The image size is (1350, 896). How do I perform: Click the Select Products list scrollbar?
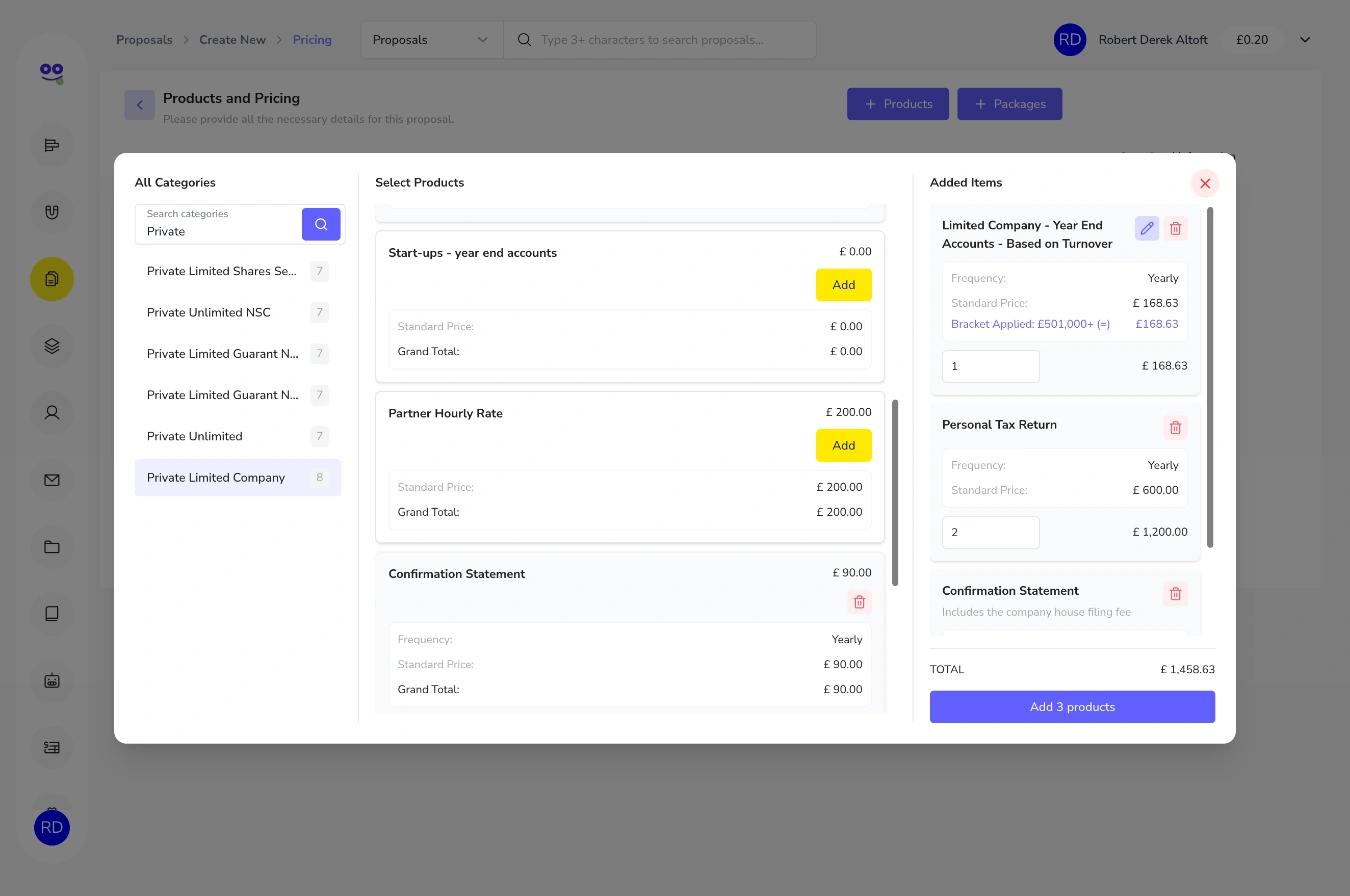point(895,493)
